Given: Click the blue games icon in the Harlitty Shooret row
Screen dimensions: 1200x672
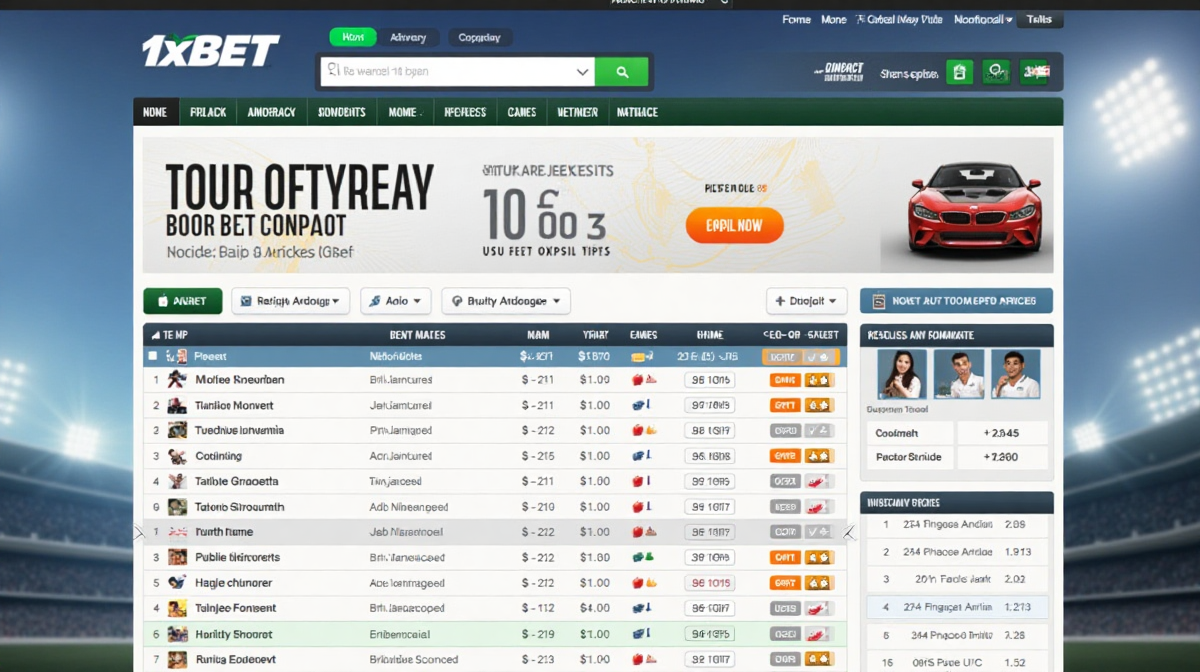Looking at the screenshot, I should tap(642, 634).
